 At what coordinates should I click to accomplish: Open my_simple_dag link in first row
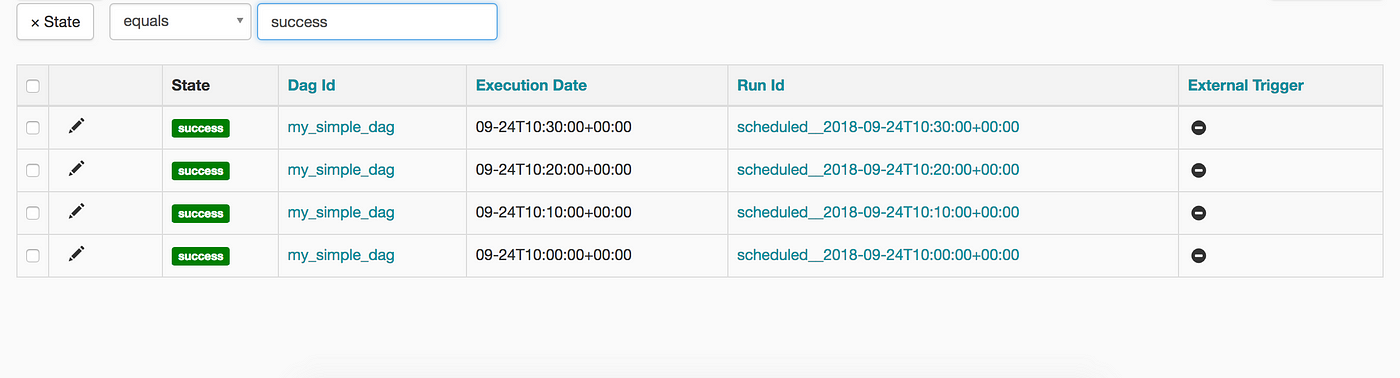341,127
